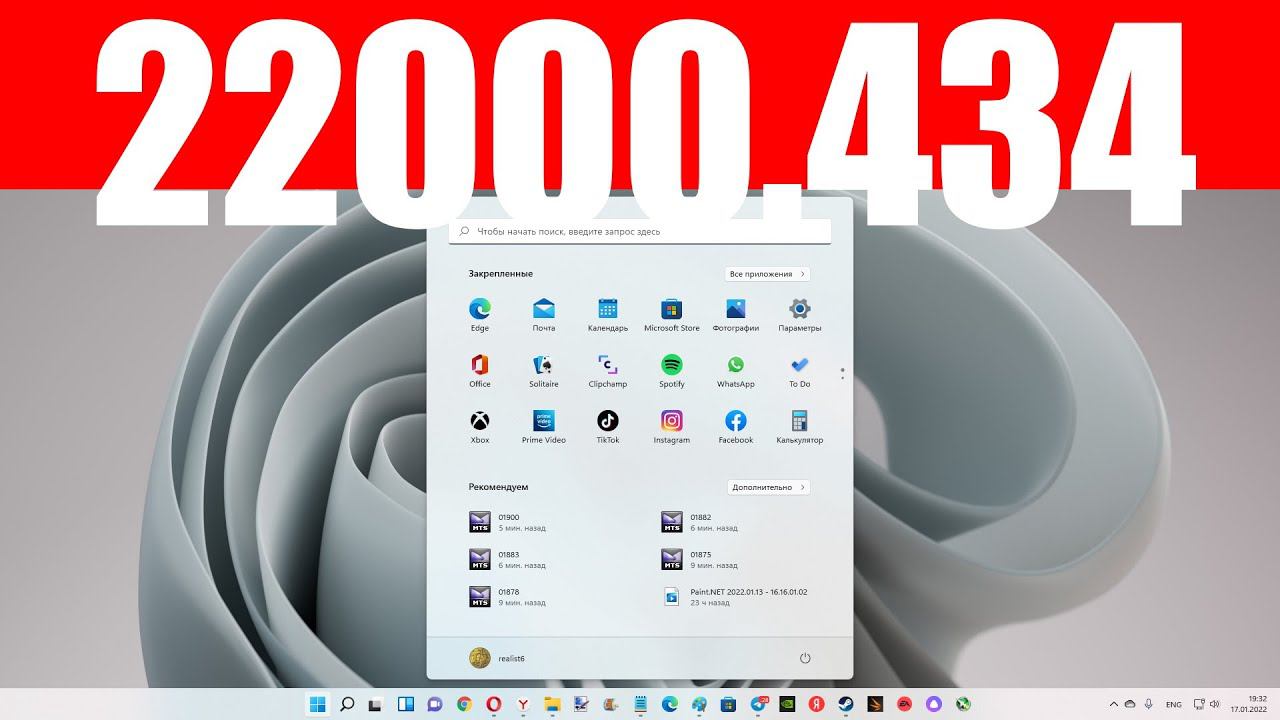Expand Дополнительно recommended items

(x=767, y=487)
